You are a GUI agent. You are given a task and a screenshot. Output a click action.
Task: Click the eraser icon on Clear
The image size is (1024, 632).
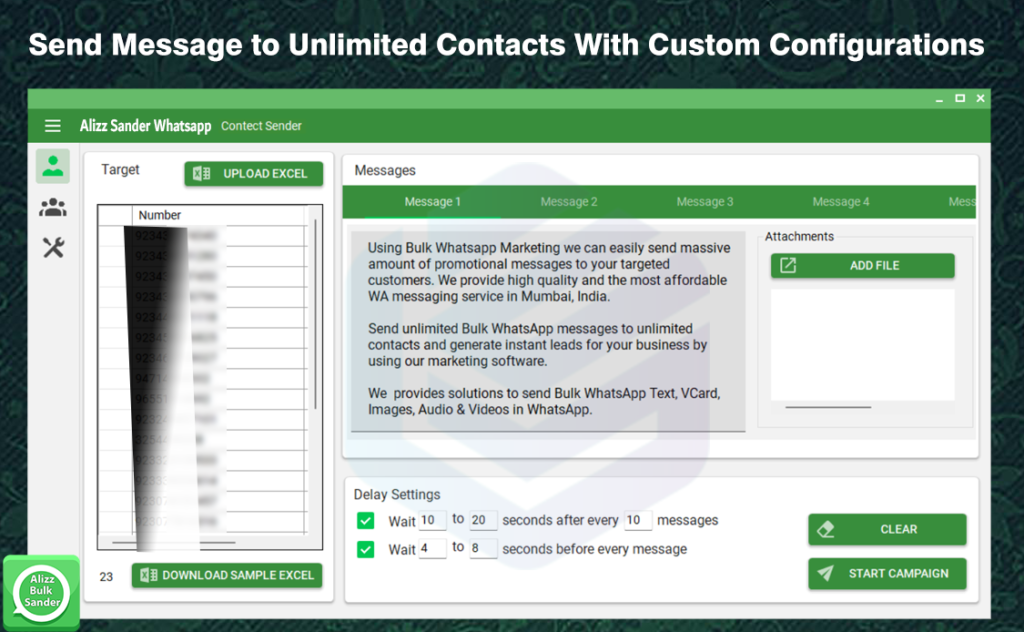pos(826,529)
